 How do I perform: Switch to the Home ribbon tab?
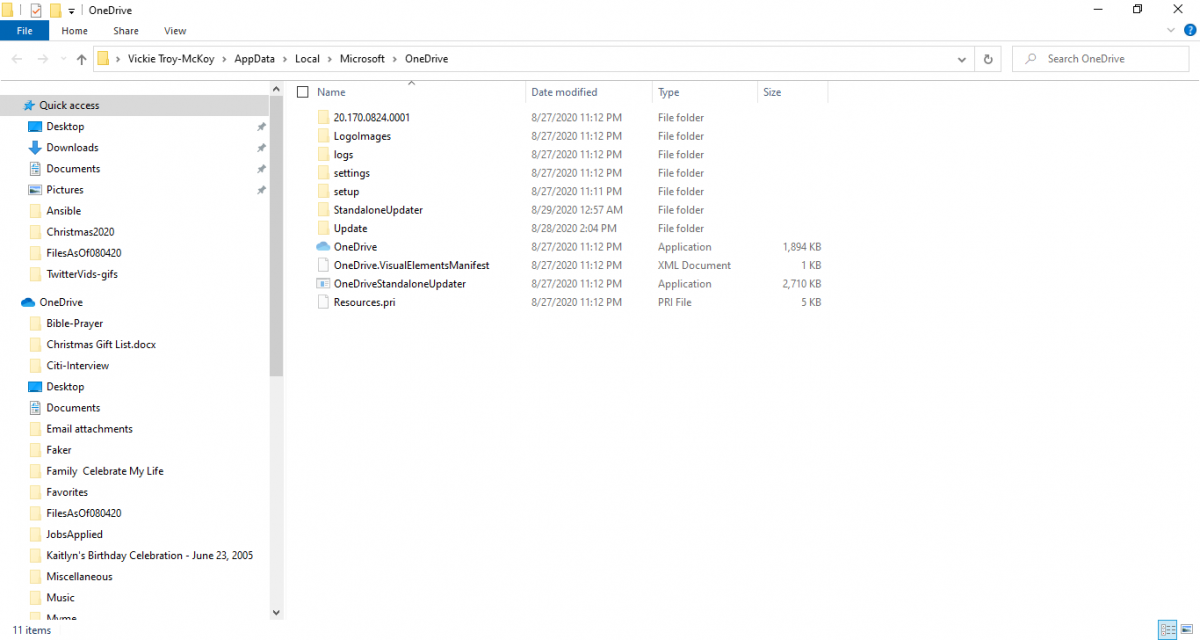point(75,31)
